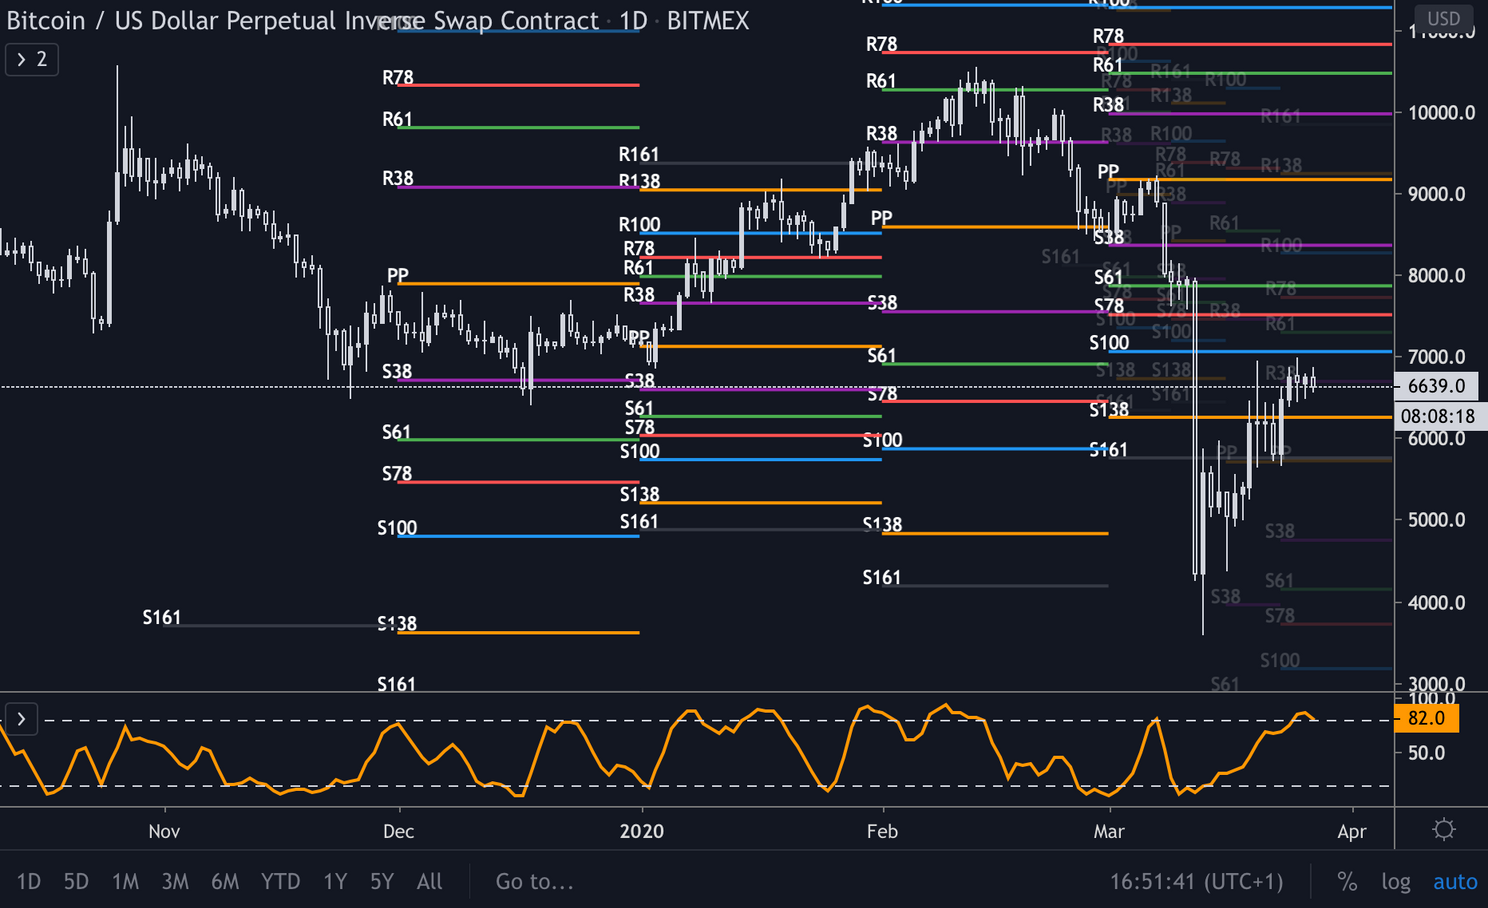Viewport: 1488px width, 908px height.
Task: Toggle auto scaling on price axis
Action: point(1455,881)
